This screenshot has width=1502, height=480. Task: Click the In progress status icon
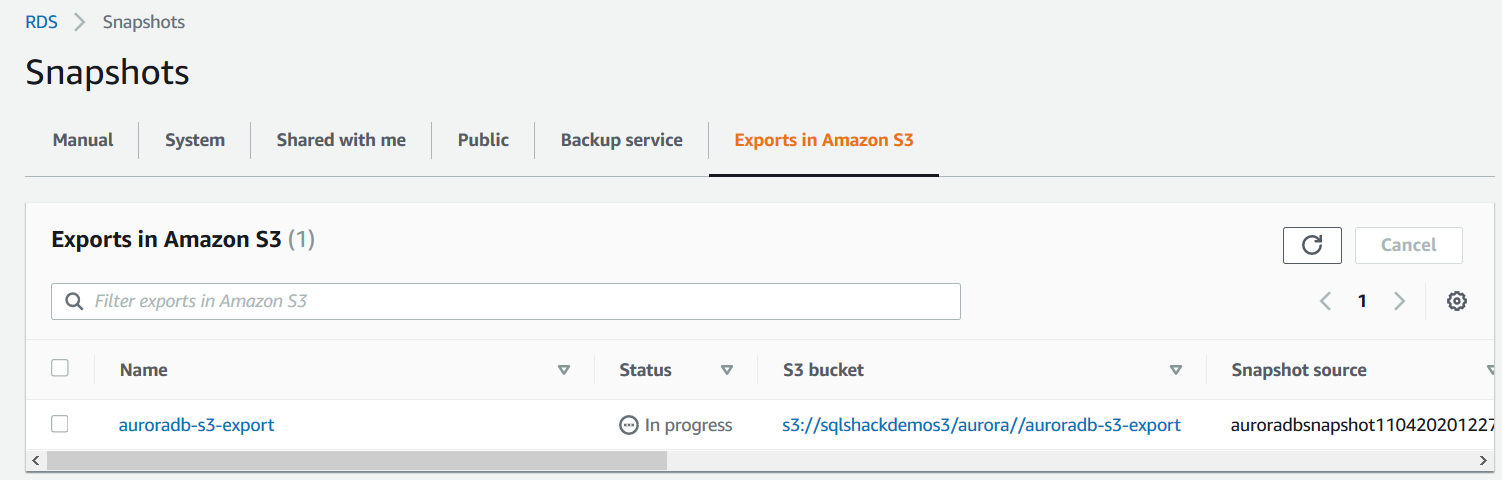[x=628, y=425]
